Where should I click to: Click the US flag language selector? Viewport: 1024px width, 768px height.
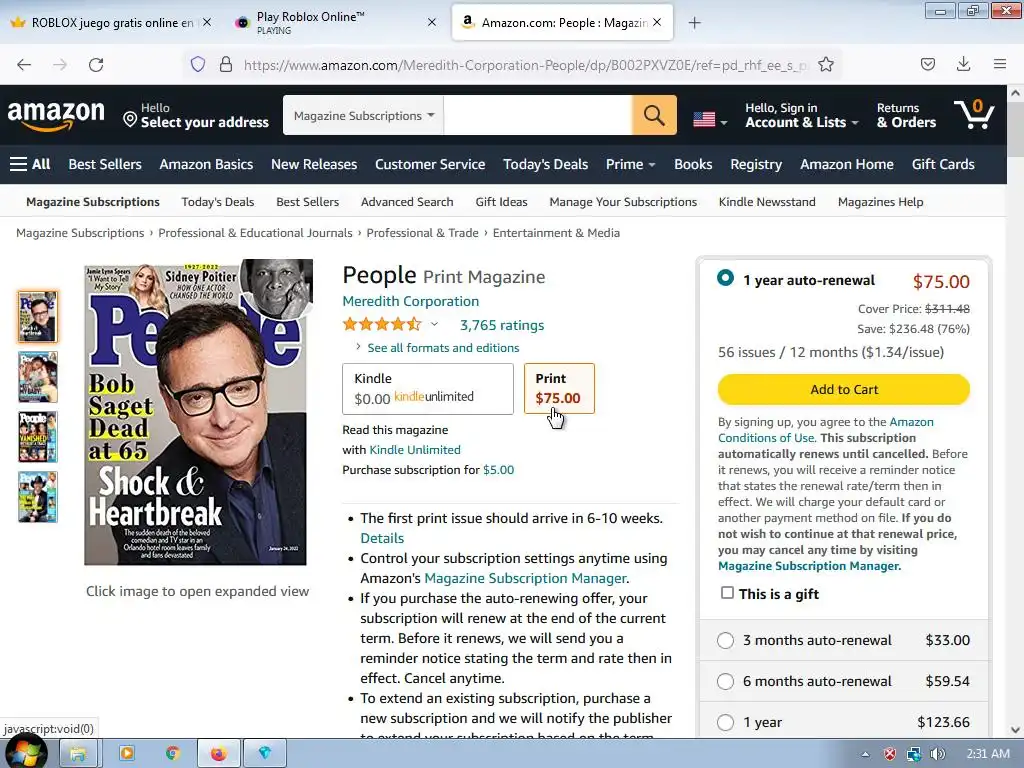(x=709, y=120)
